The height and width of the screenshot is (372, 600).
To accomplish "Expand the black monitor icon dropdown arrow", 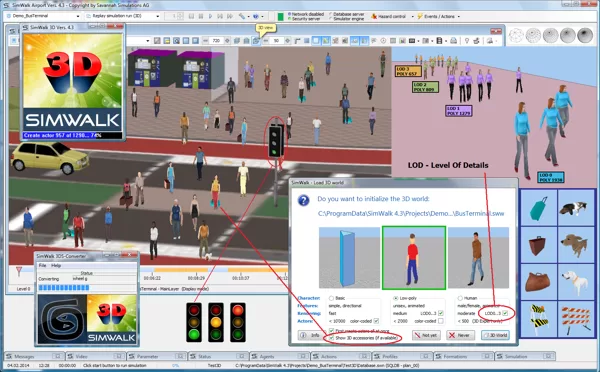I will pyautogui.click(x=418, y=41).
